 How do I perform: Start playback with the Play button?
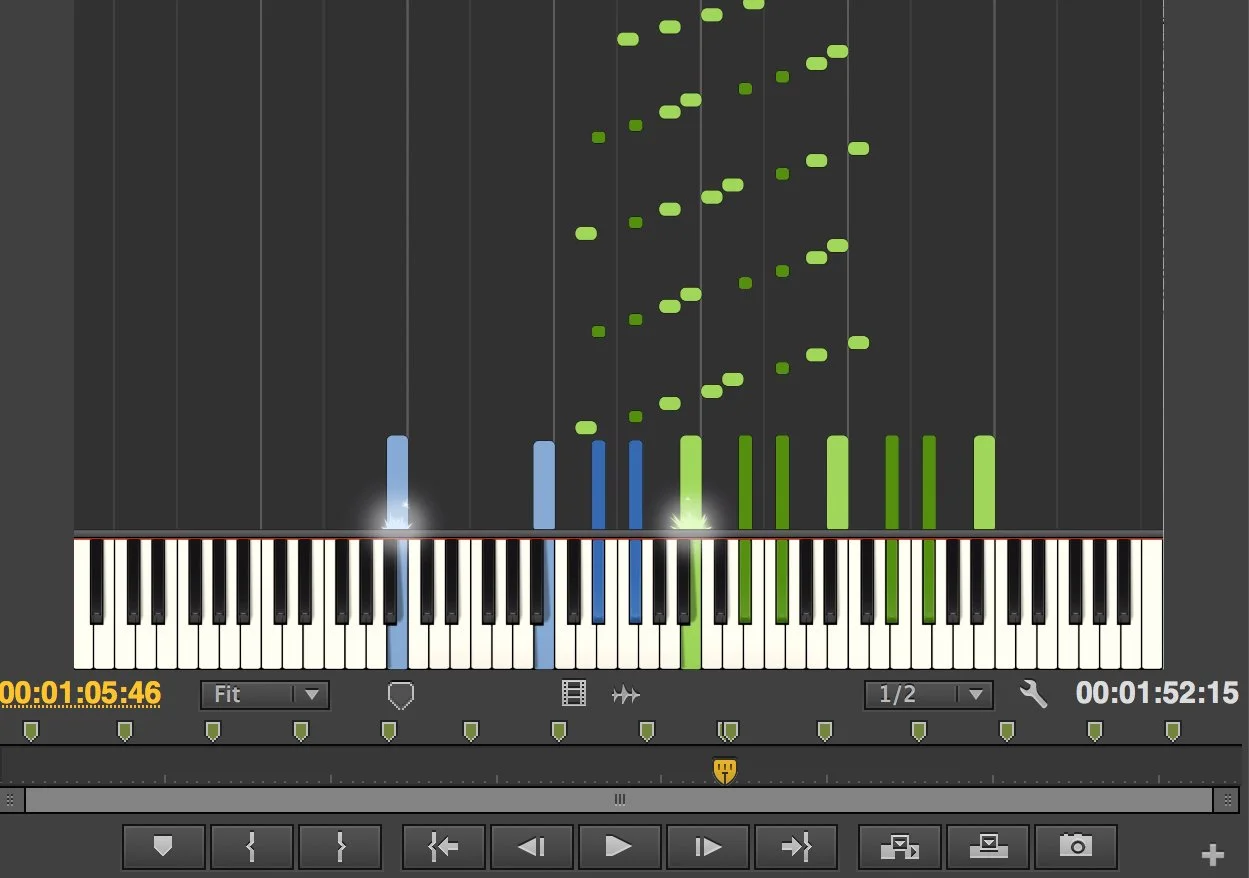click(x=619, y=847)
